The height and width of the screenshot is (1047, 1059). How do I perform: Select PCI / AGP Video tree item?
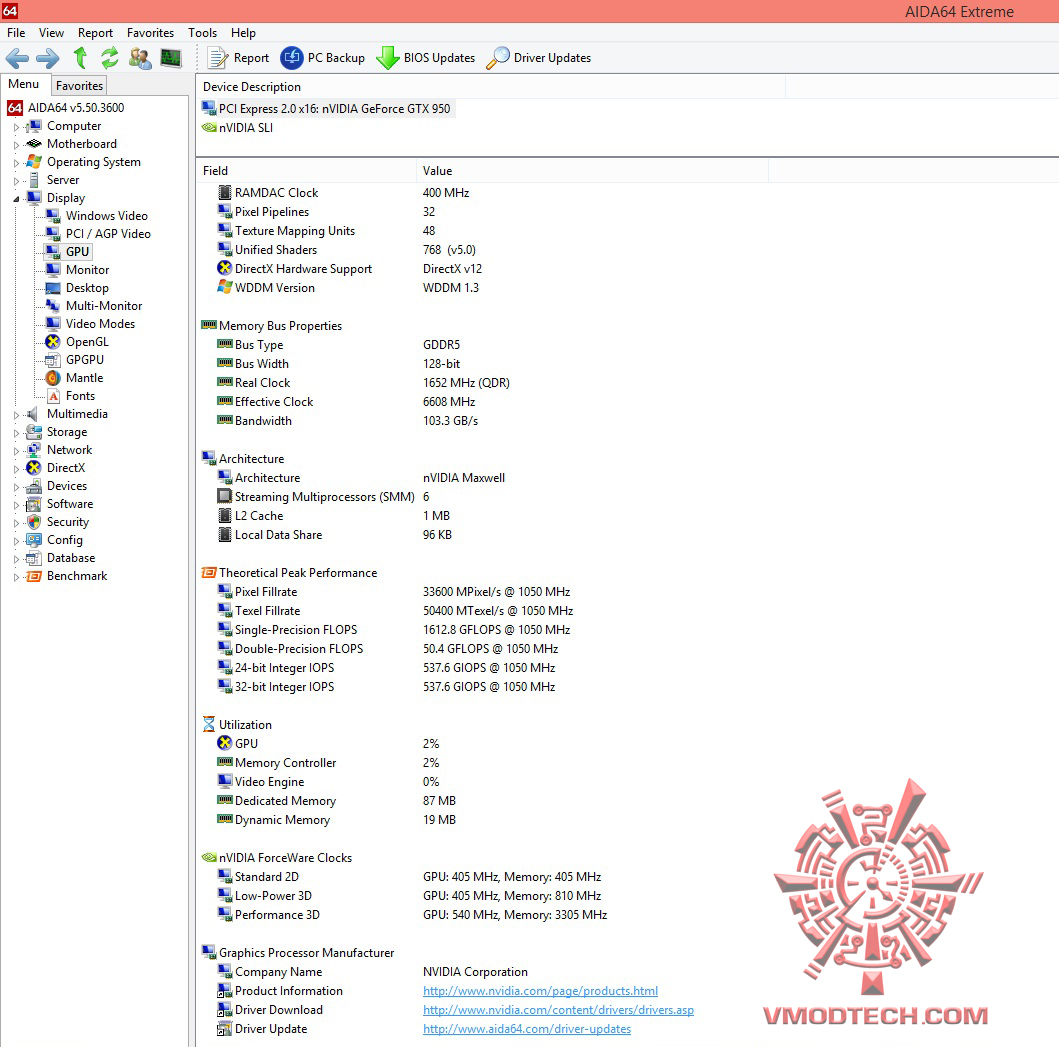click(108, 234)
